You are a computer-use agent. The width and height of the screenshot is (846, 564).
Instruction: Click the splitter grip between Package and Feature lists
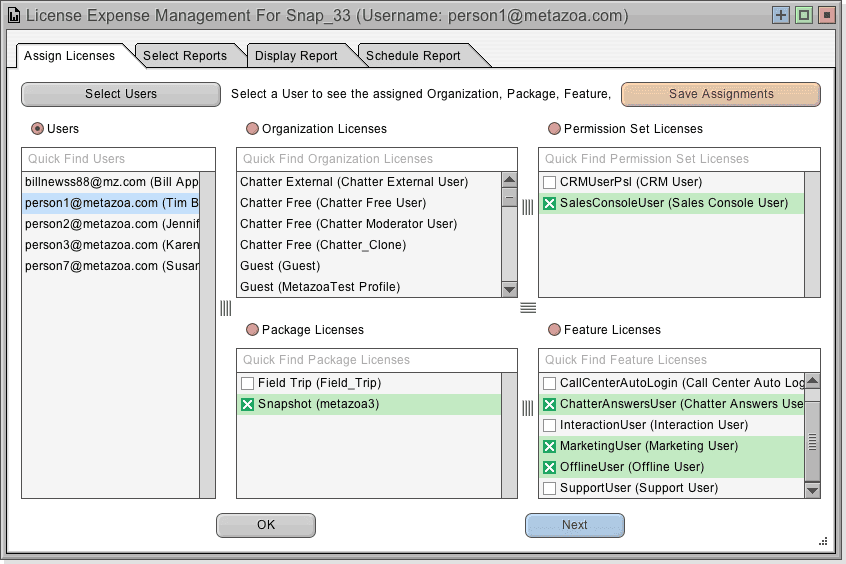(528, 408)
